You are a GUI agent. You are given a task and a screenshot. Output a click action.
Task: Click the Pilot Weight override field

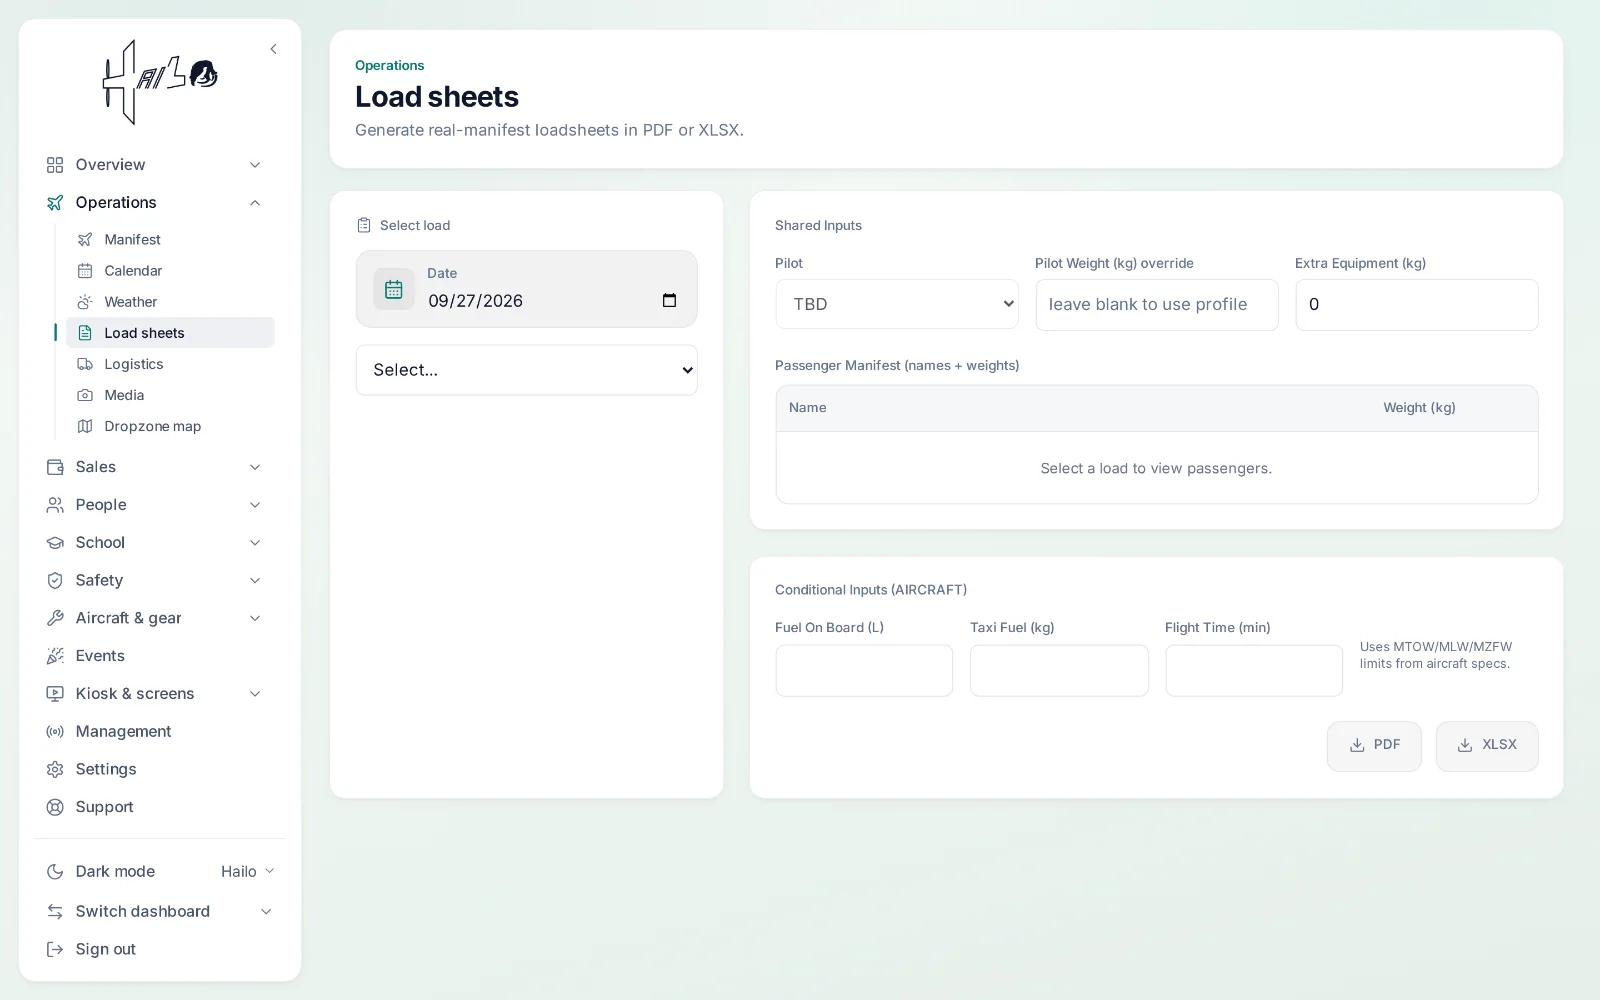[1157, 305]
